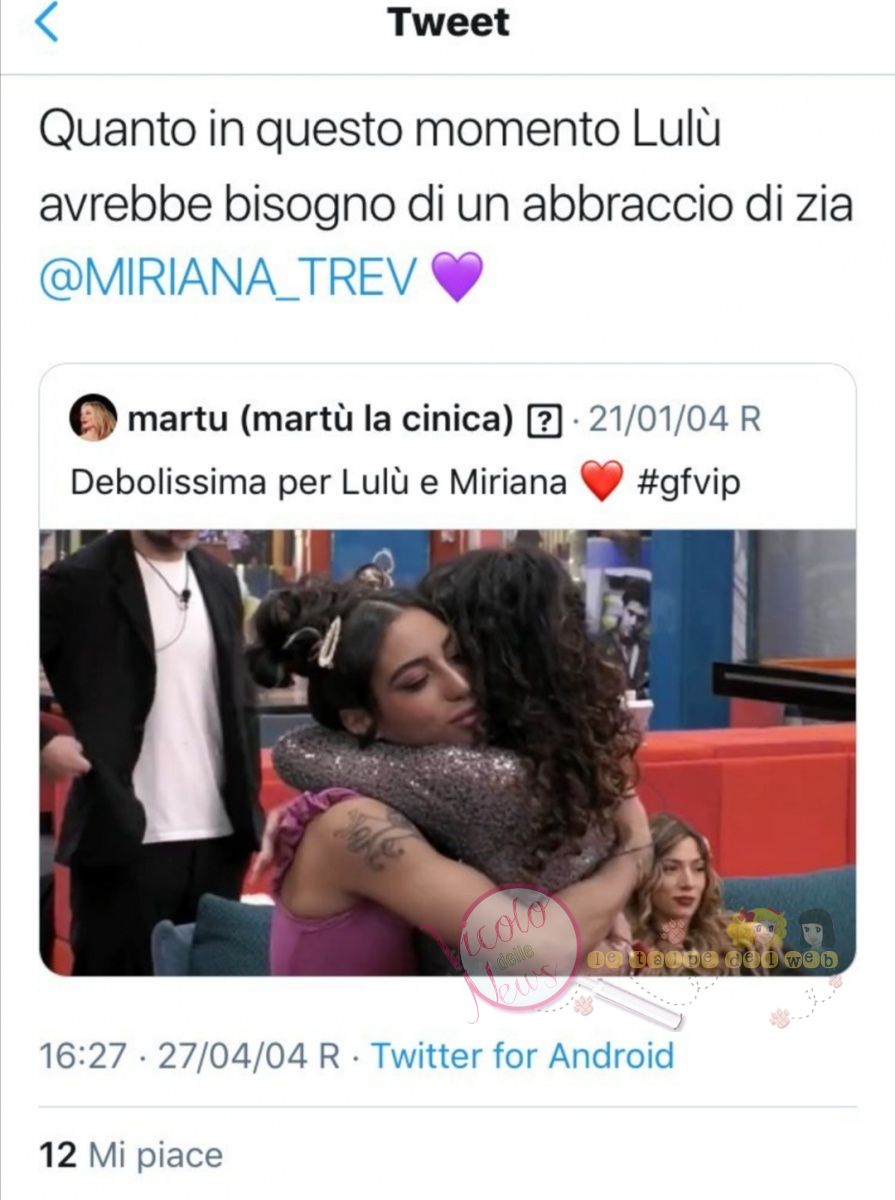The image size is (895, 1200).
Task: Tap main tweet text about Lulù
Action: click(x=446, y=168)
